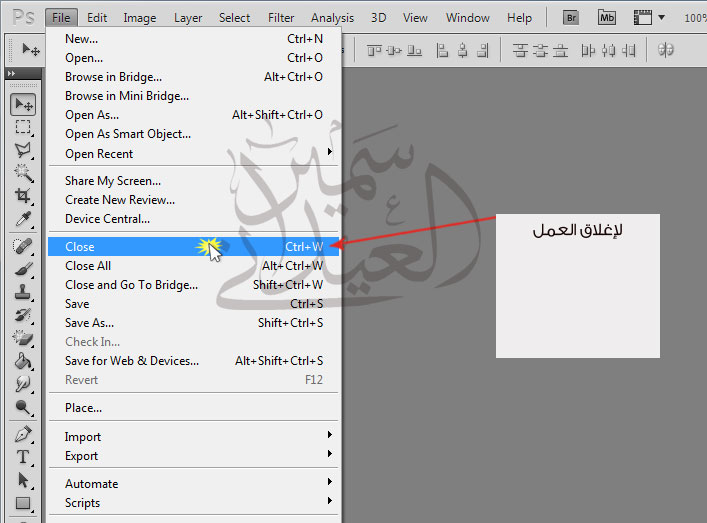Choose Share My Screen... menu entry
The width and height of the screenshot is (707, 523).
click(x=193, y=181)
